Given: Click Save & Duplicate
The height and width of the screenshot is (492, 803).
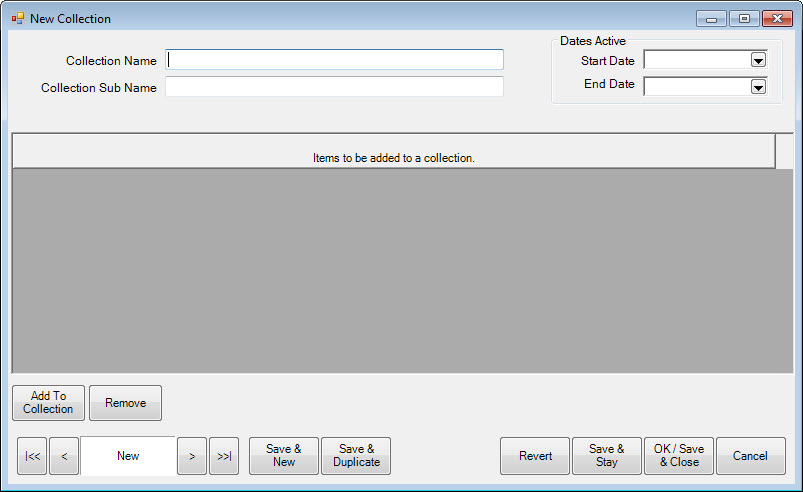Looking at the screenshot, I should 357,456.
